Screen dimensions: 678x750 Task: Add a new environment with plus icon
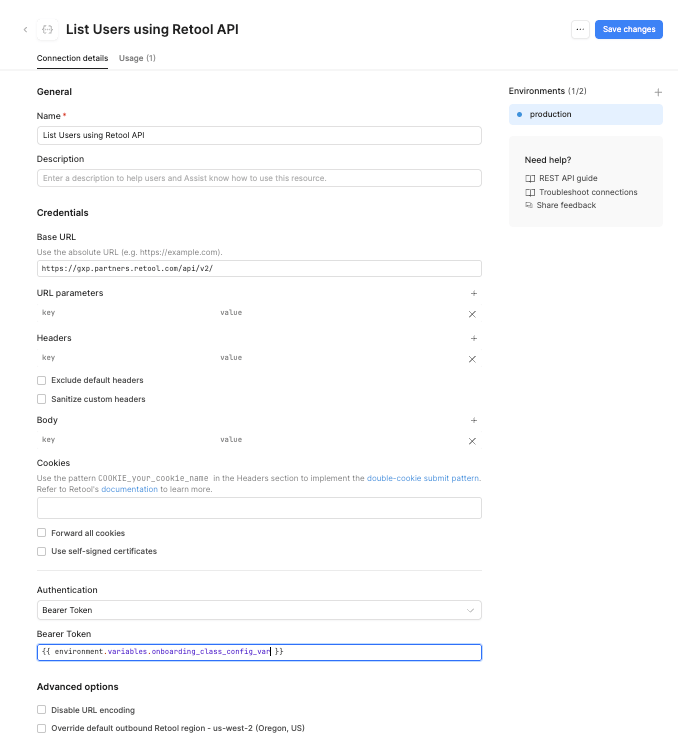[x=658, y=92]
